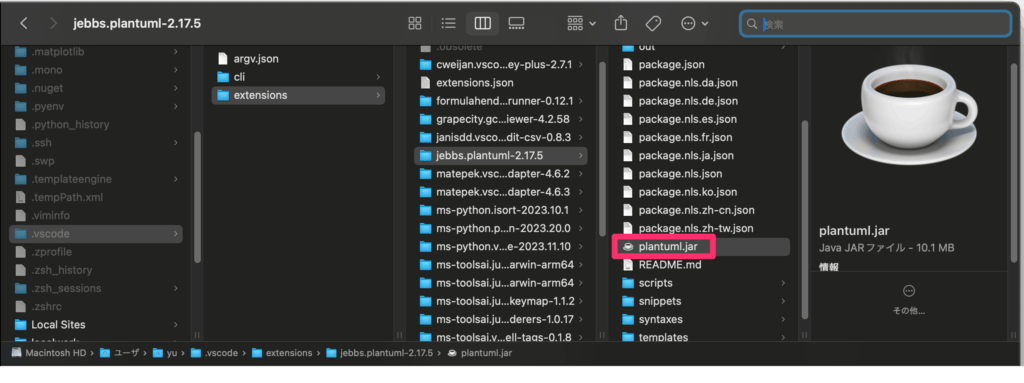This screenshot has width=1024, height=383.
Task: Open the ms-python.isort-2023.10.1 folder
Action: (501, 210)
